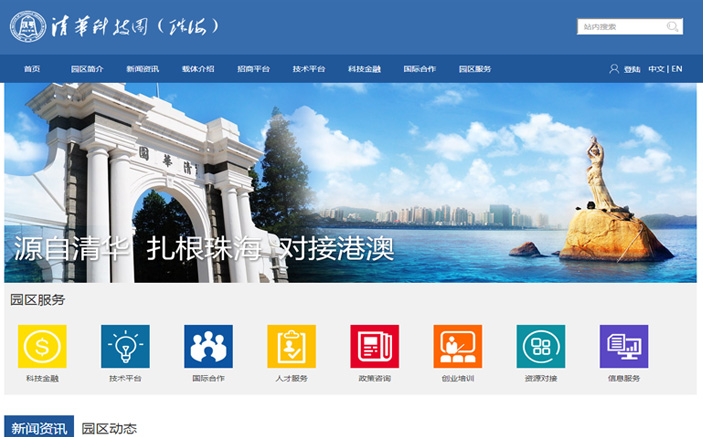The width and height of the screenshot is (703, 437).
Task: Select 科技金融 in navigation bar
Action: pos(364,69)
